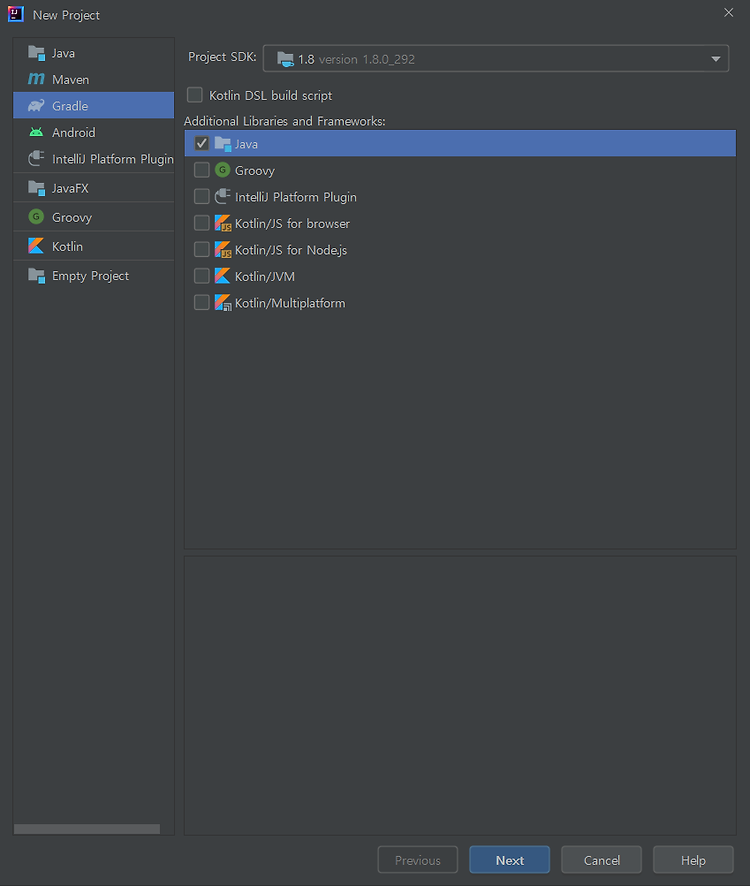Enable Kotlin DSL build script checkbox
The height and width of the screenshot is (886, 750).
[x=195, y=95]
